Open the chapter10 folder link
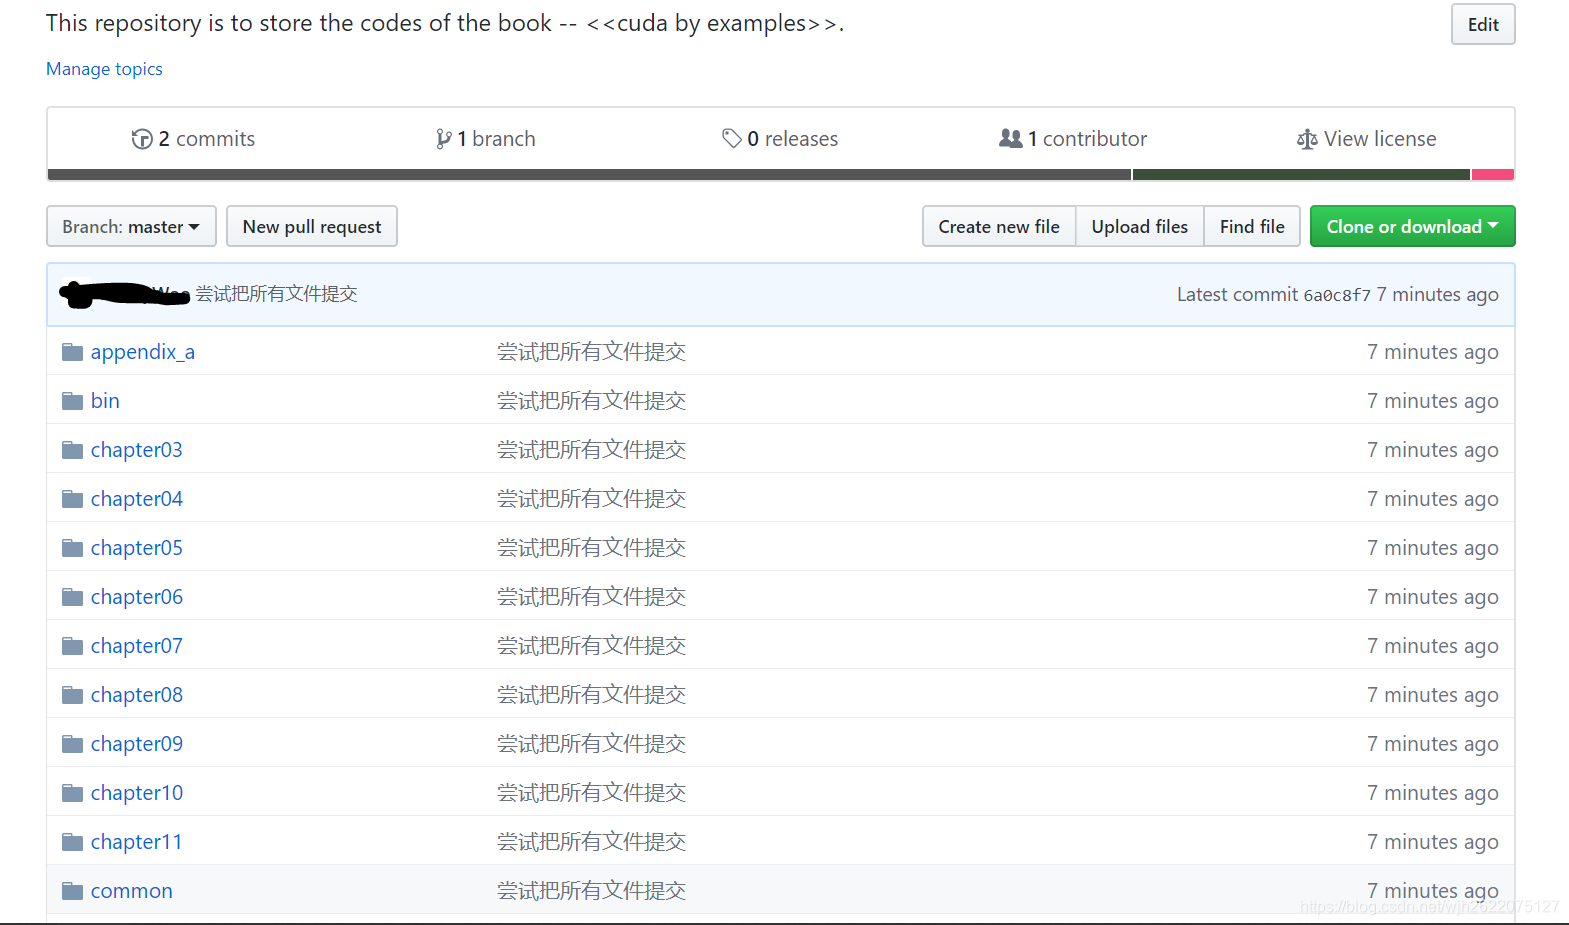 click(136, 793)
